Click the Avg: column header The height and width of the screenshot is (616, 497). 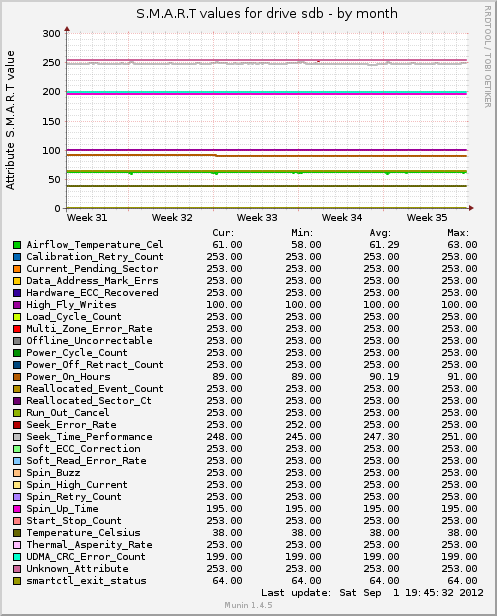coord(380,233)
